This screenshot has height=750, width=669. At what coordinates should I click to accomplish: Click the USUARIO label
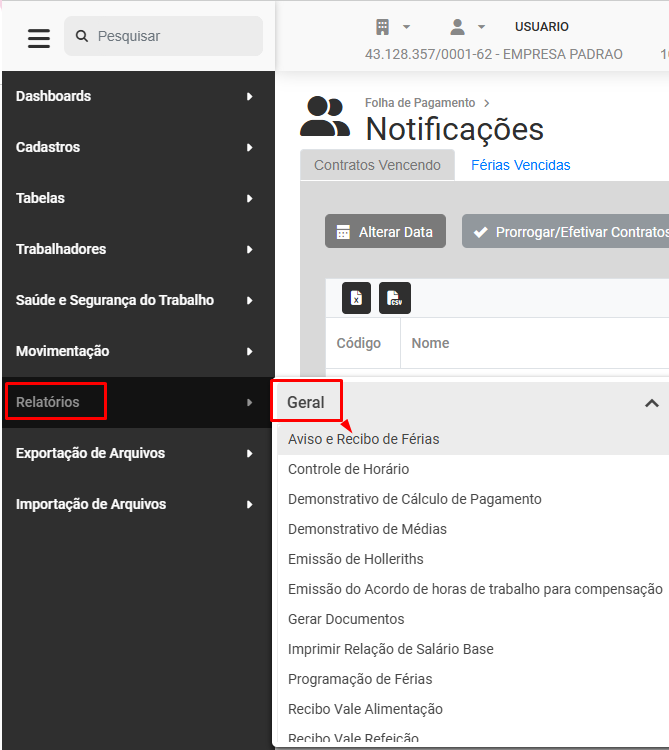click(542, 27)
